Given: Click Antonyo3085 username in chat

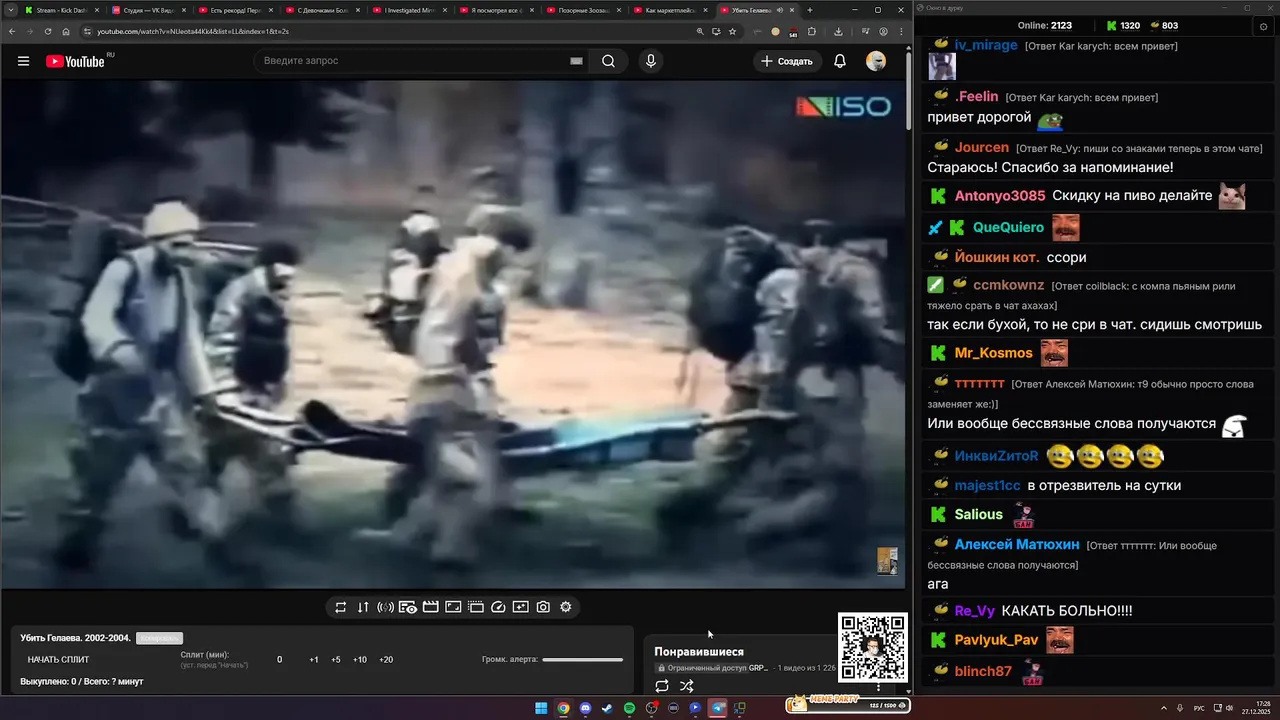Looking at the screenshot, I should [x=1000, y=196].
